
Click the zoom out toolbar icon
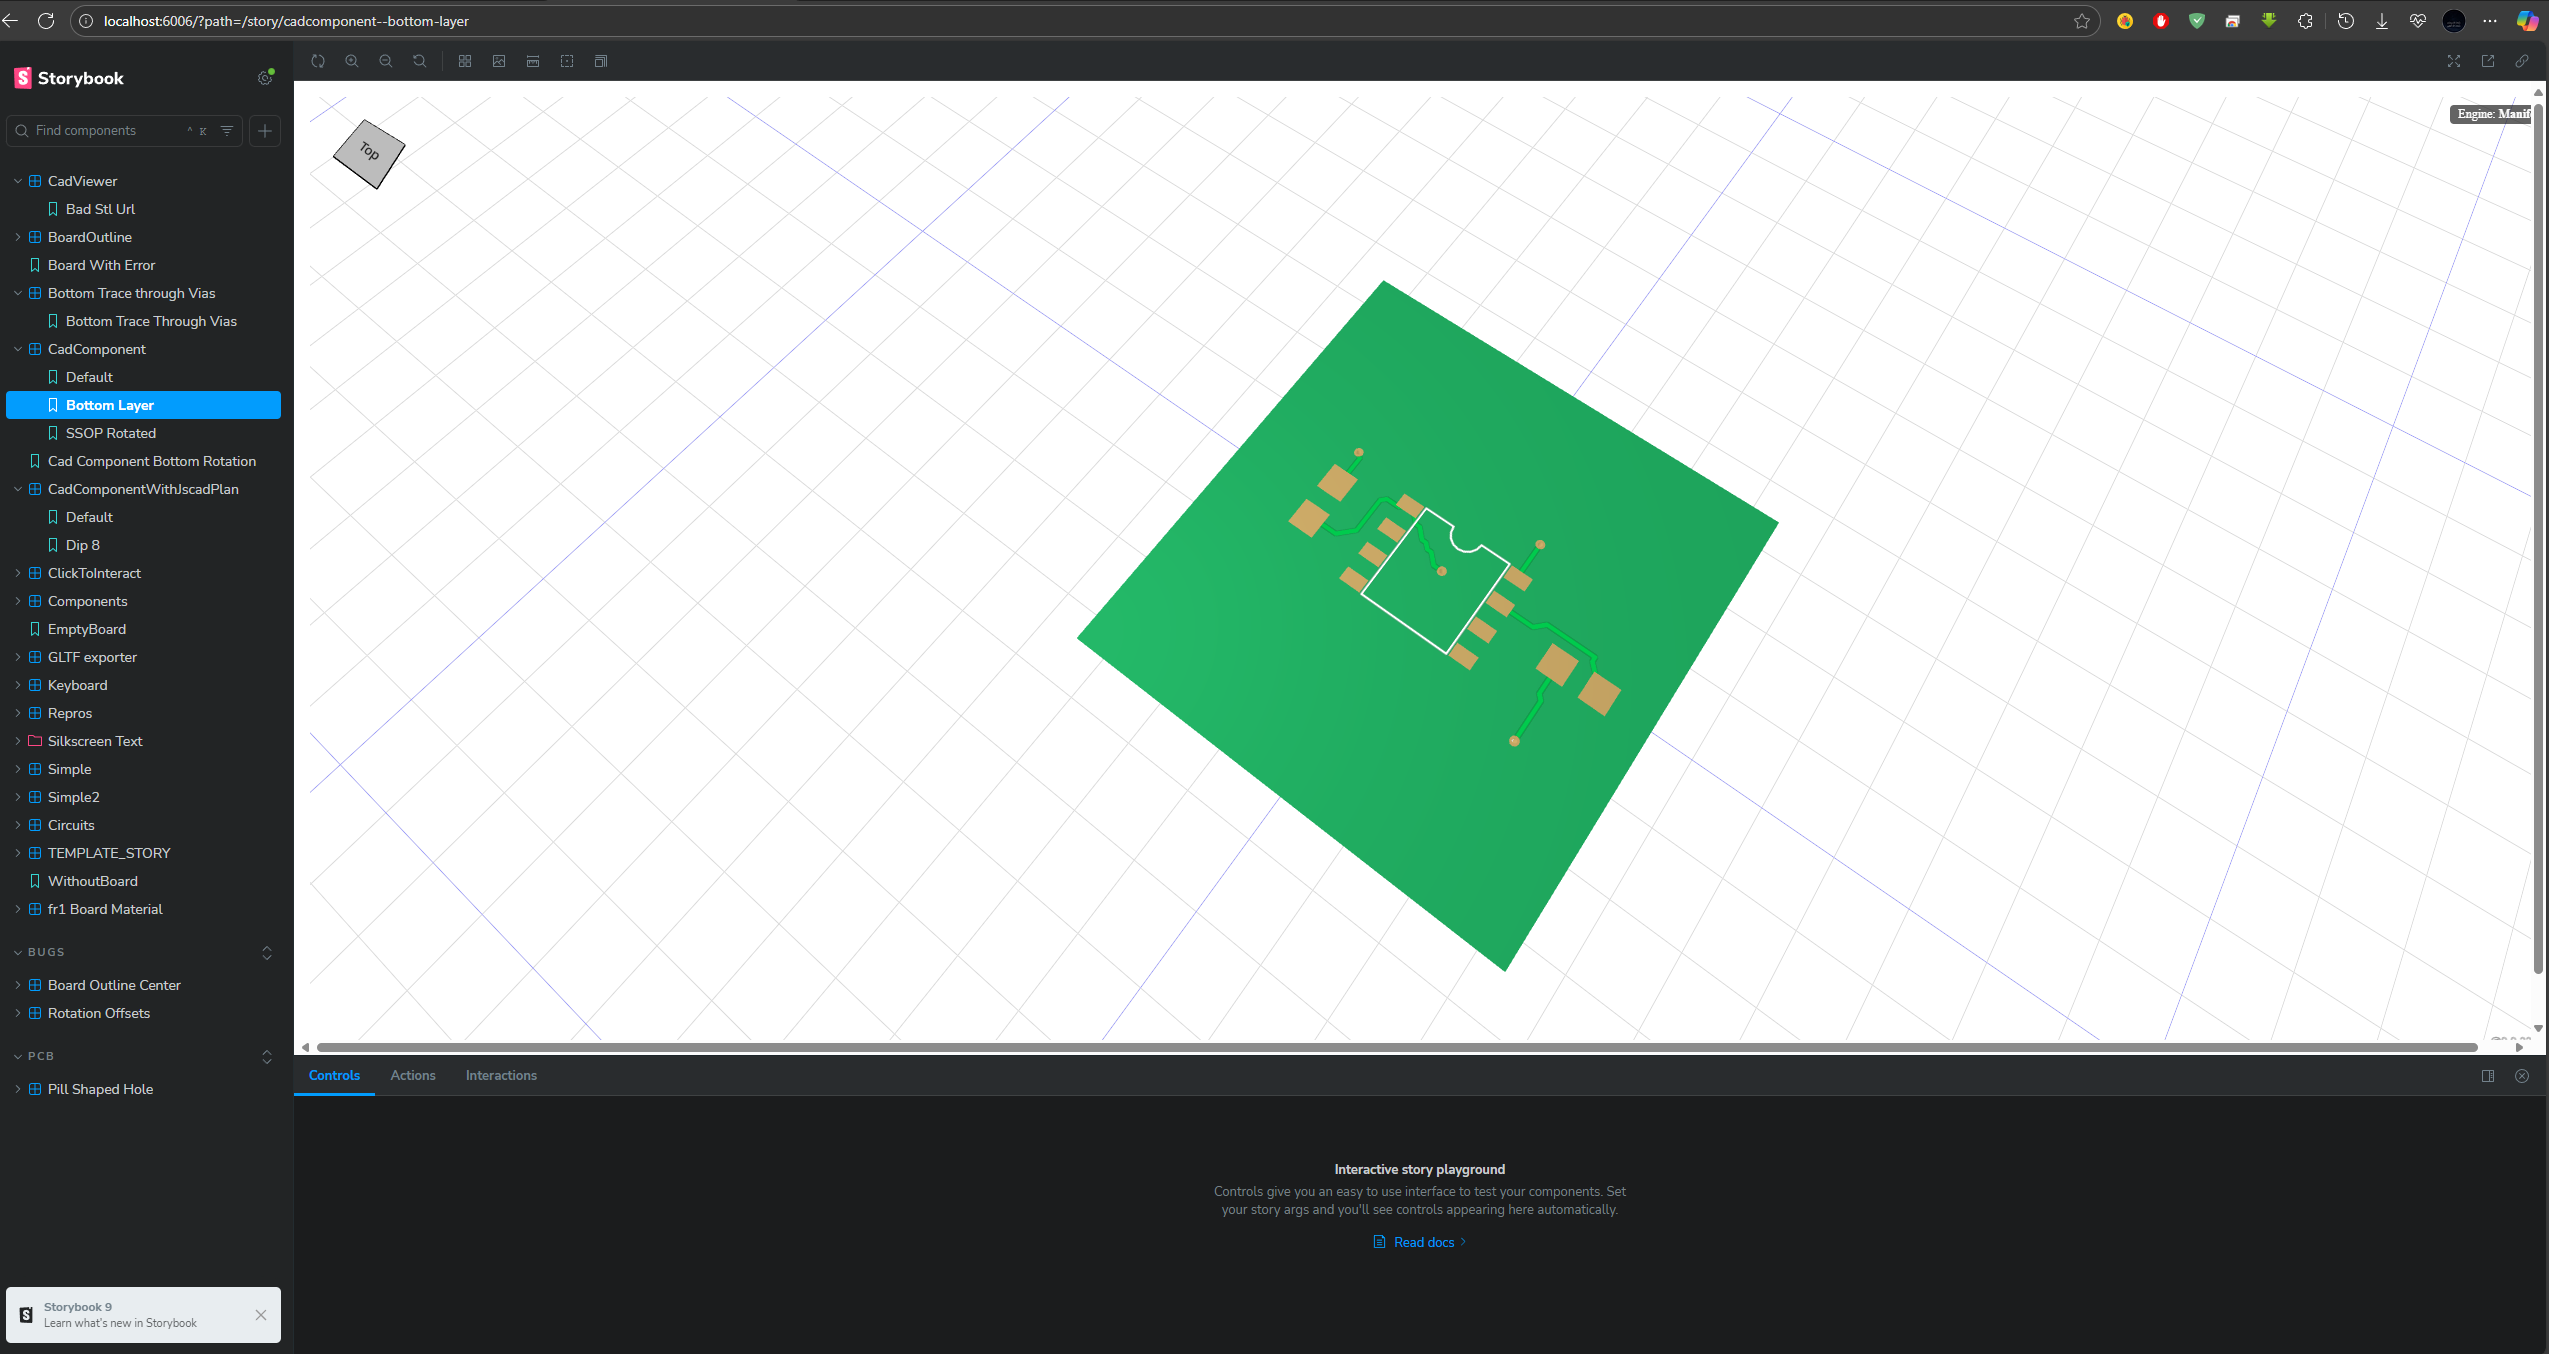tap(386, 61)
